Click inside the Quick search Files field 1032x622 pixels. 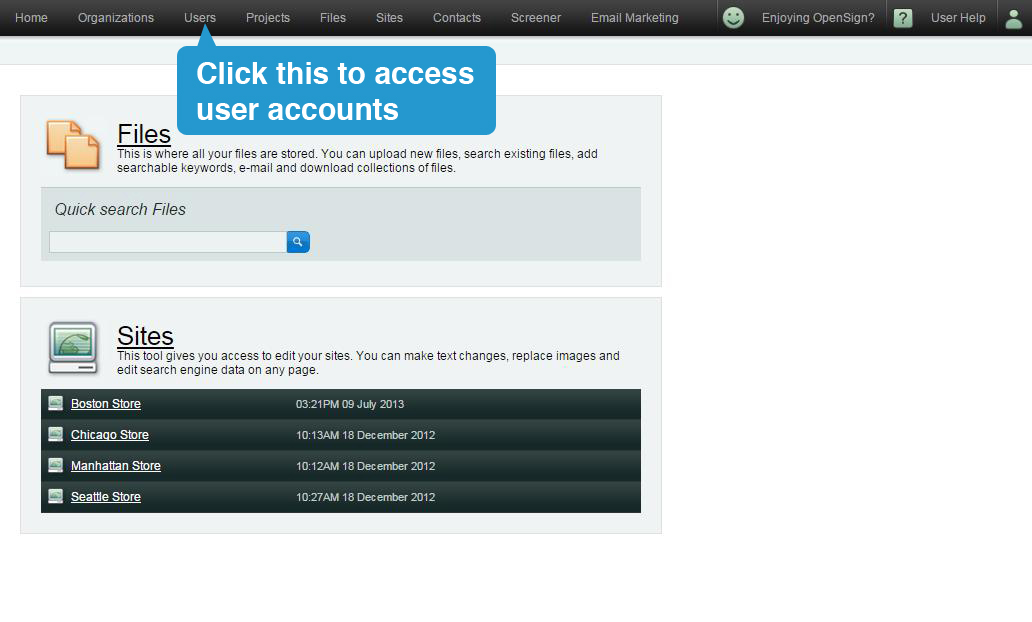(166, 241)
